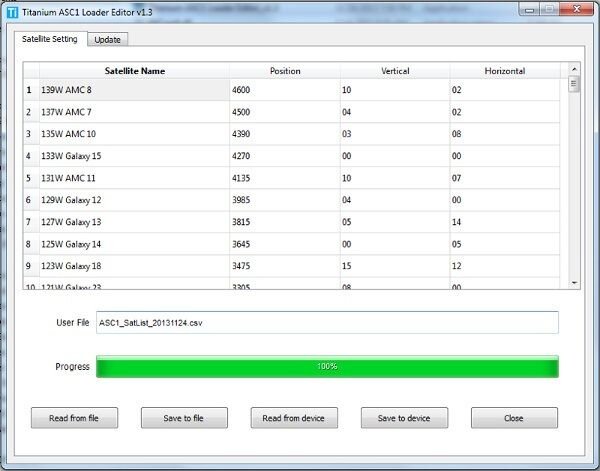The width and height of the screenshot is (600, 471).
Task: Click the Save to file button
Action: 184,418
